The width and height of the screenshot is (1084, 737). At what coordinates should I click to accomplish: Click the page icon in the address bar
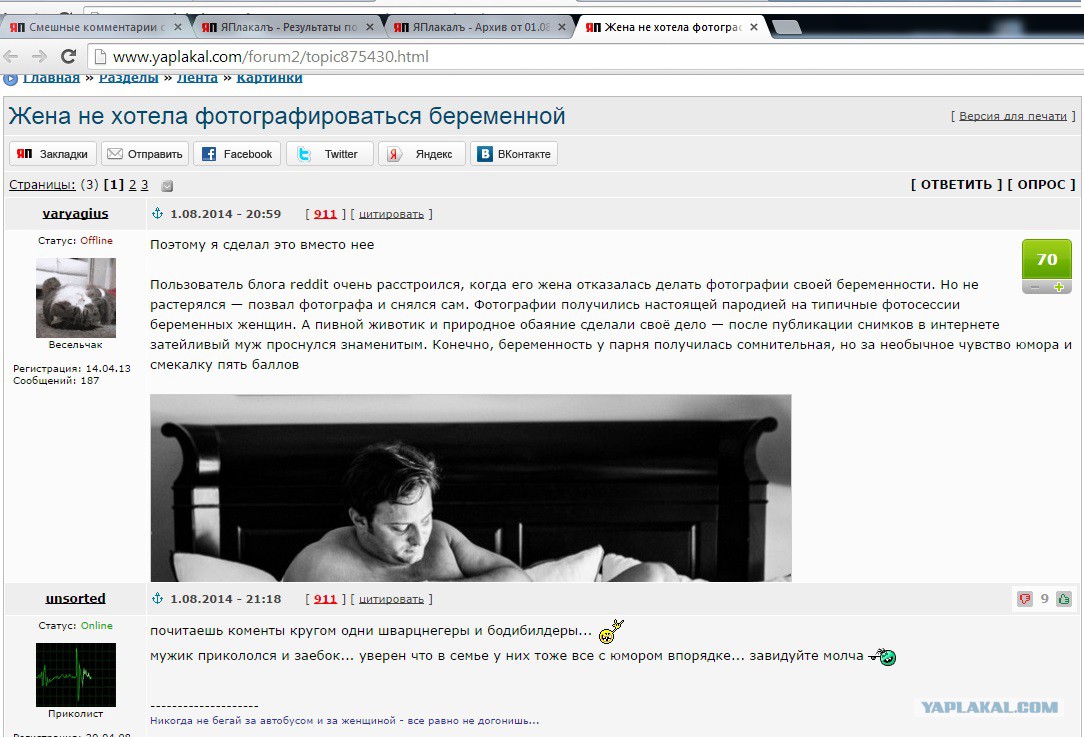tap(100, 57)
